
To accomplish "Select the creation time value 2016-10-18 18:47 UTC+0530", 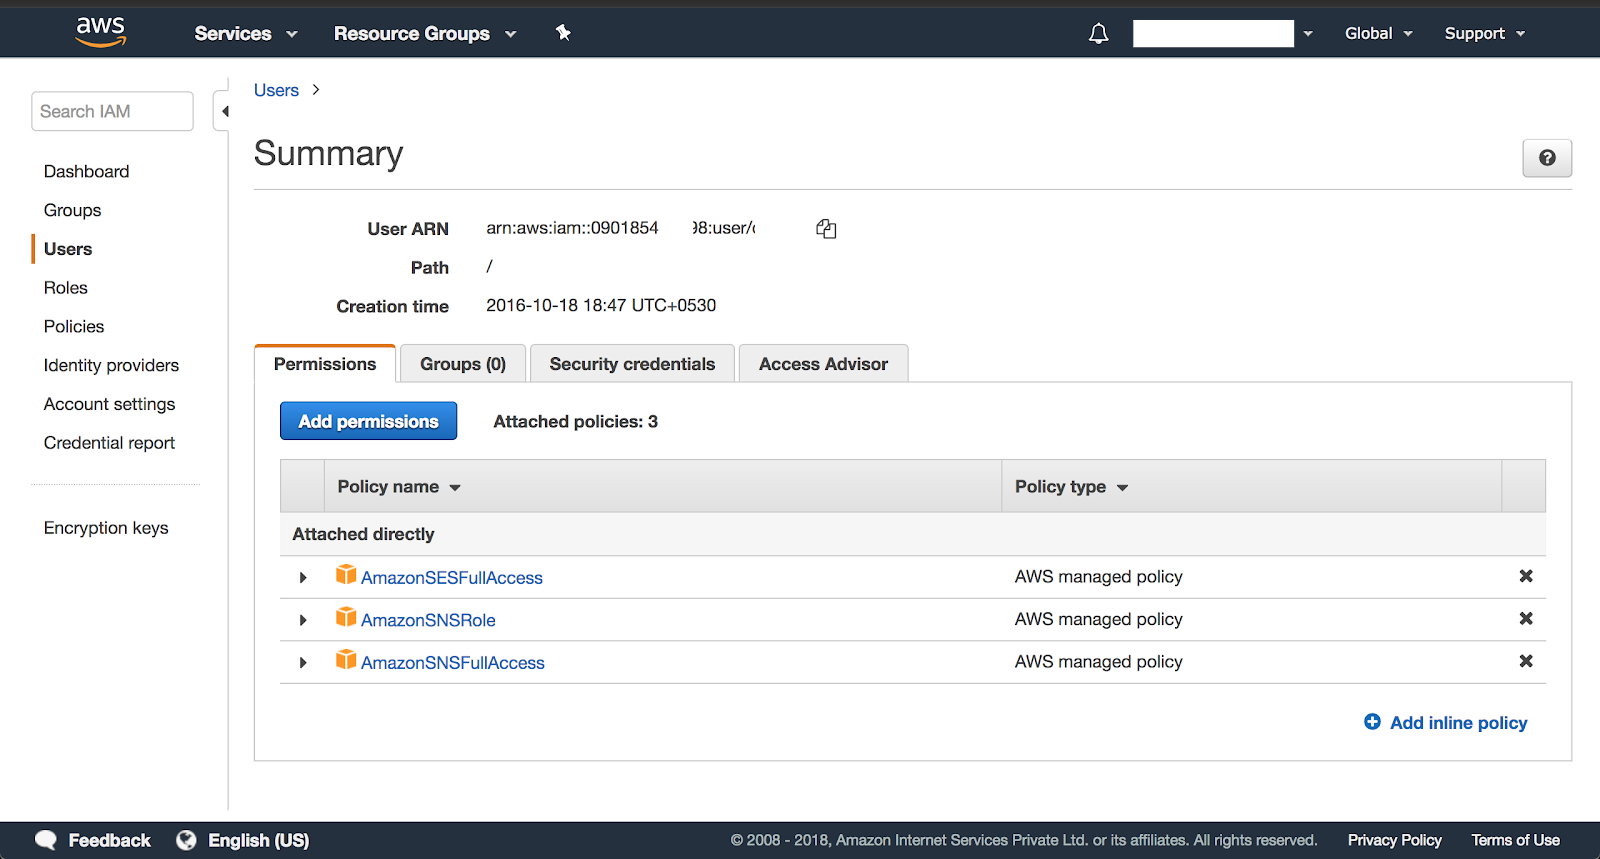I will click(601, 306).
